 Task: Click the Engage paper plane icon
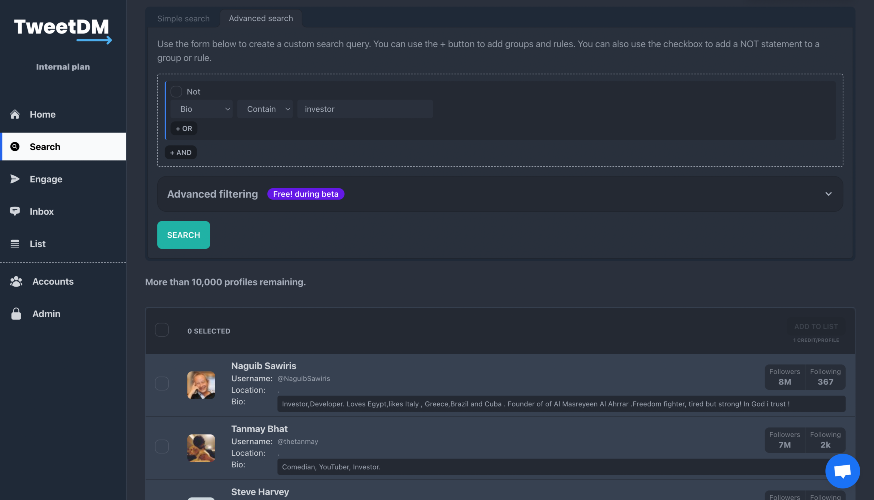(15, 179)
